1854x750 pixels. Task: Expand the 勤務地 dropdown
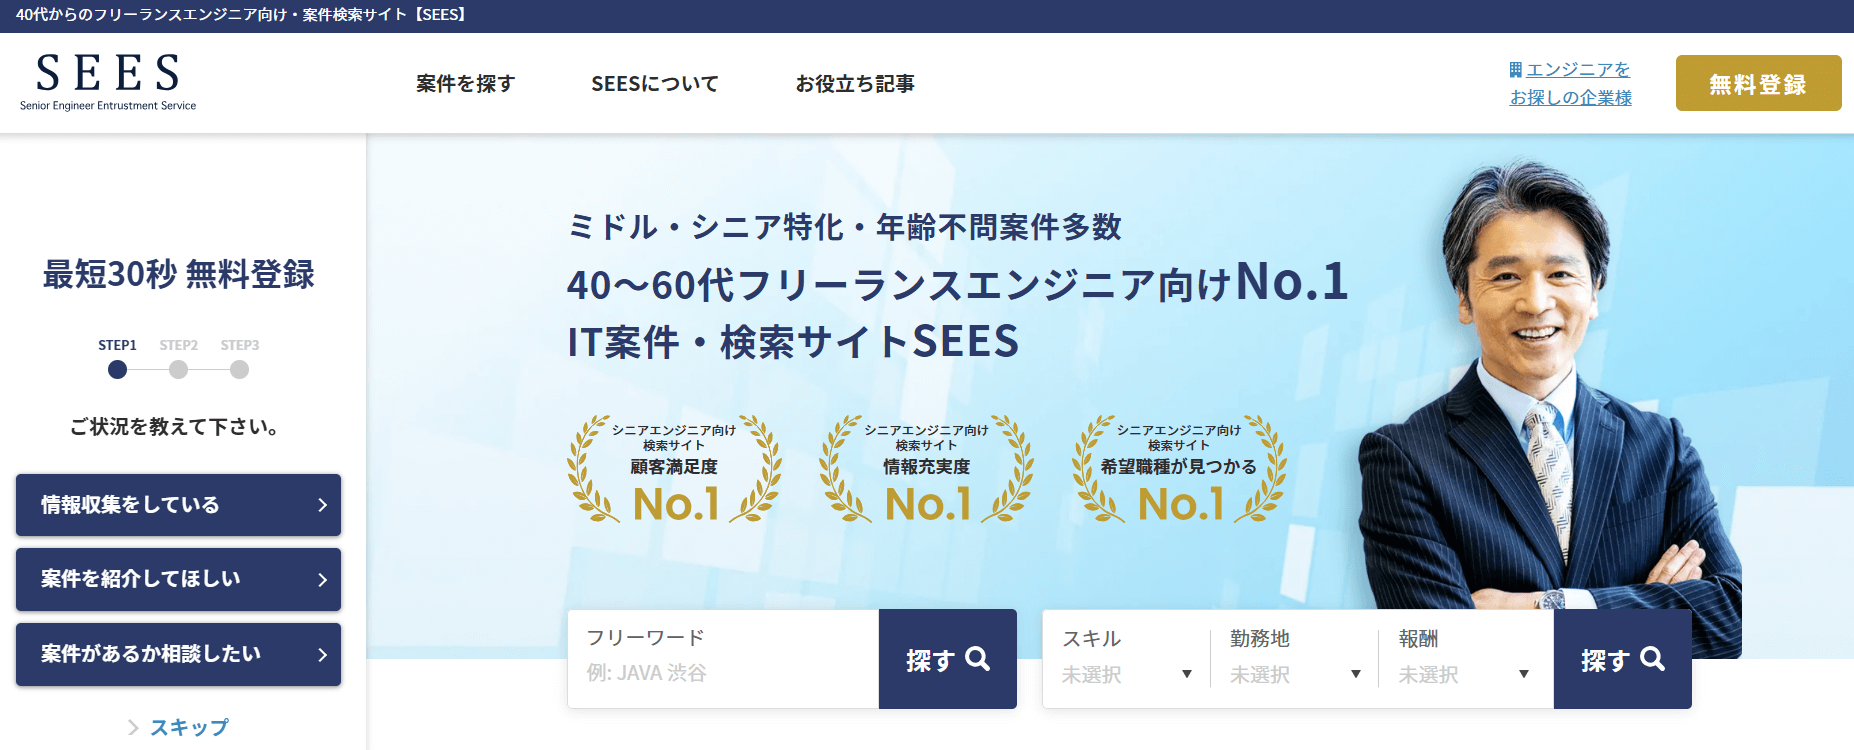(x=1295, y=660)
